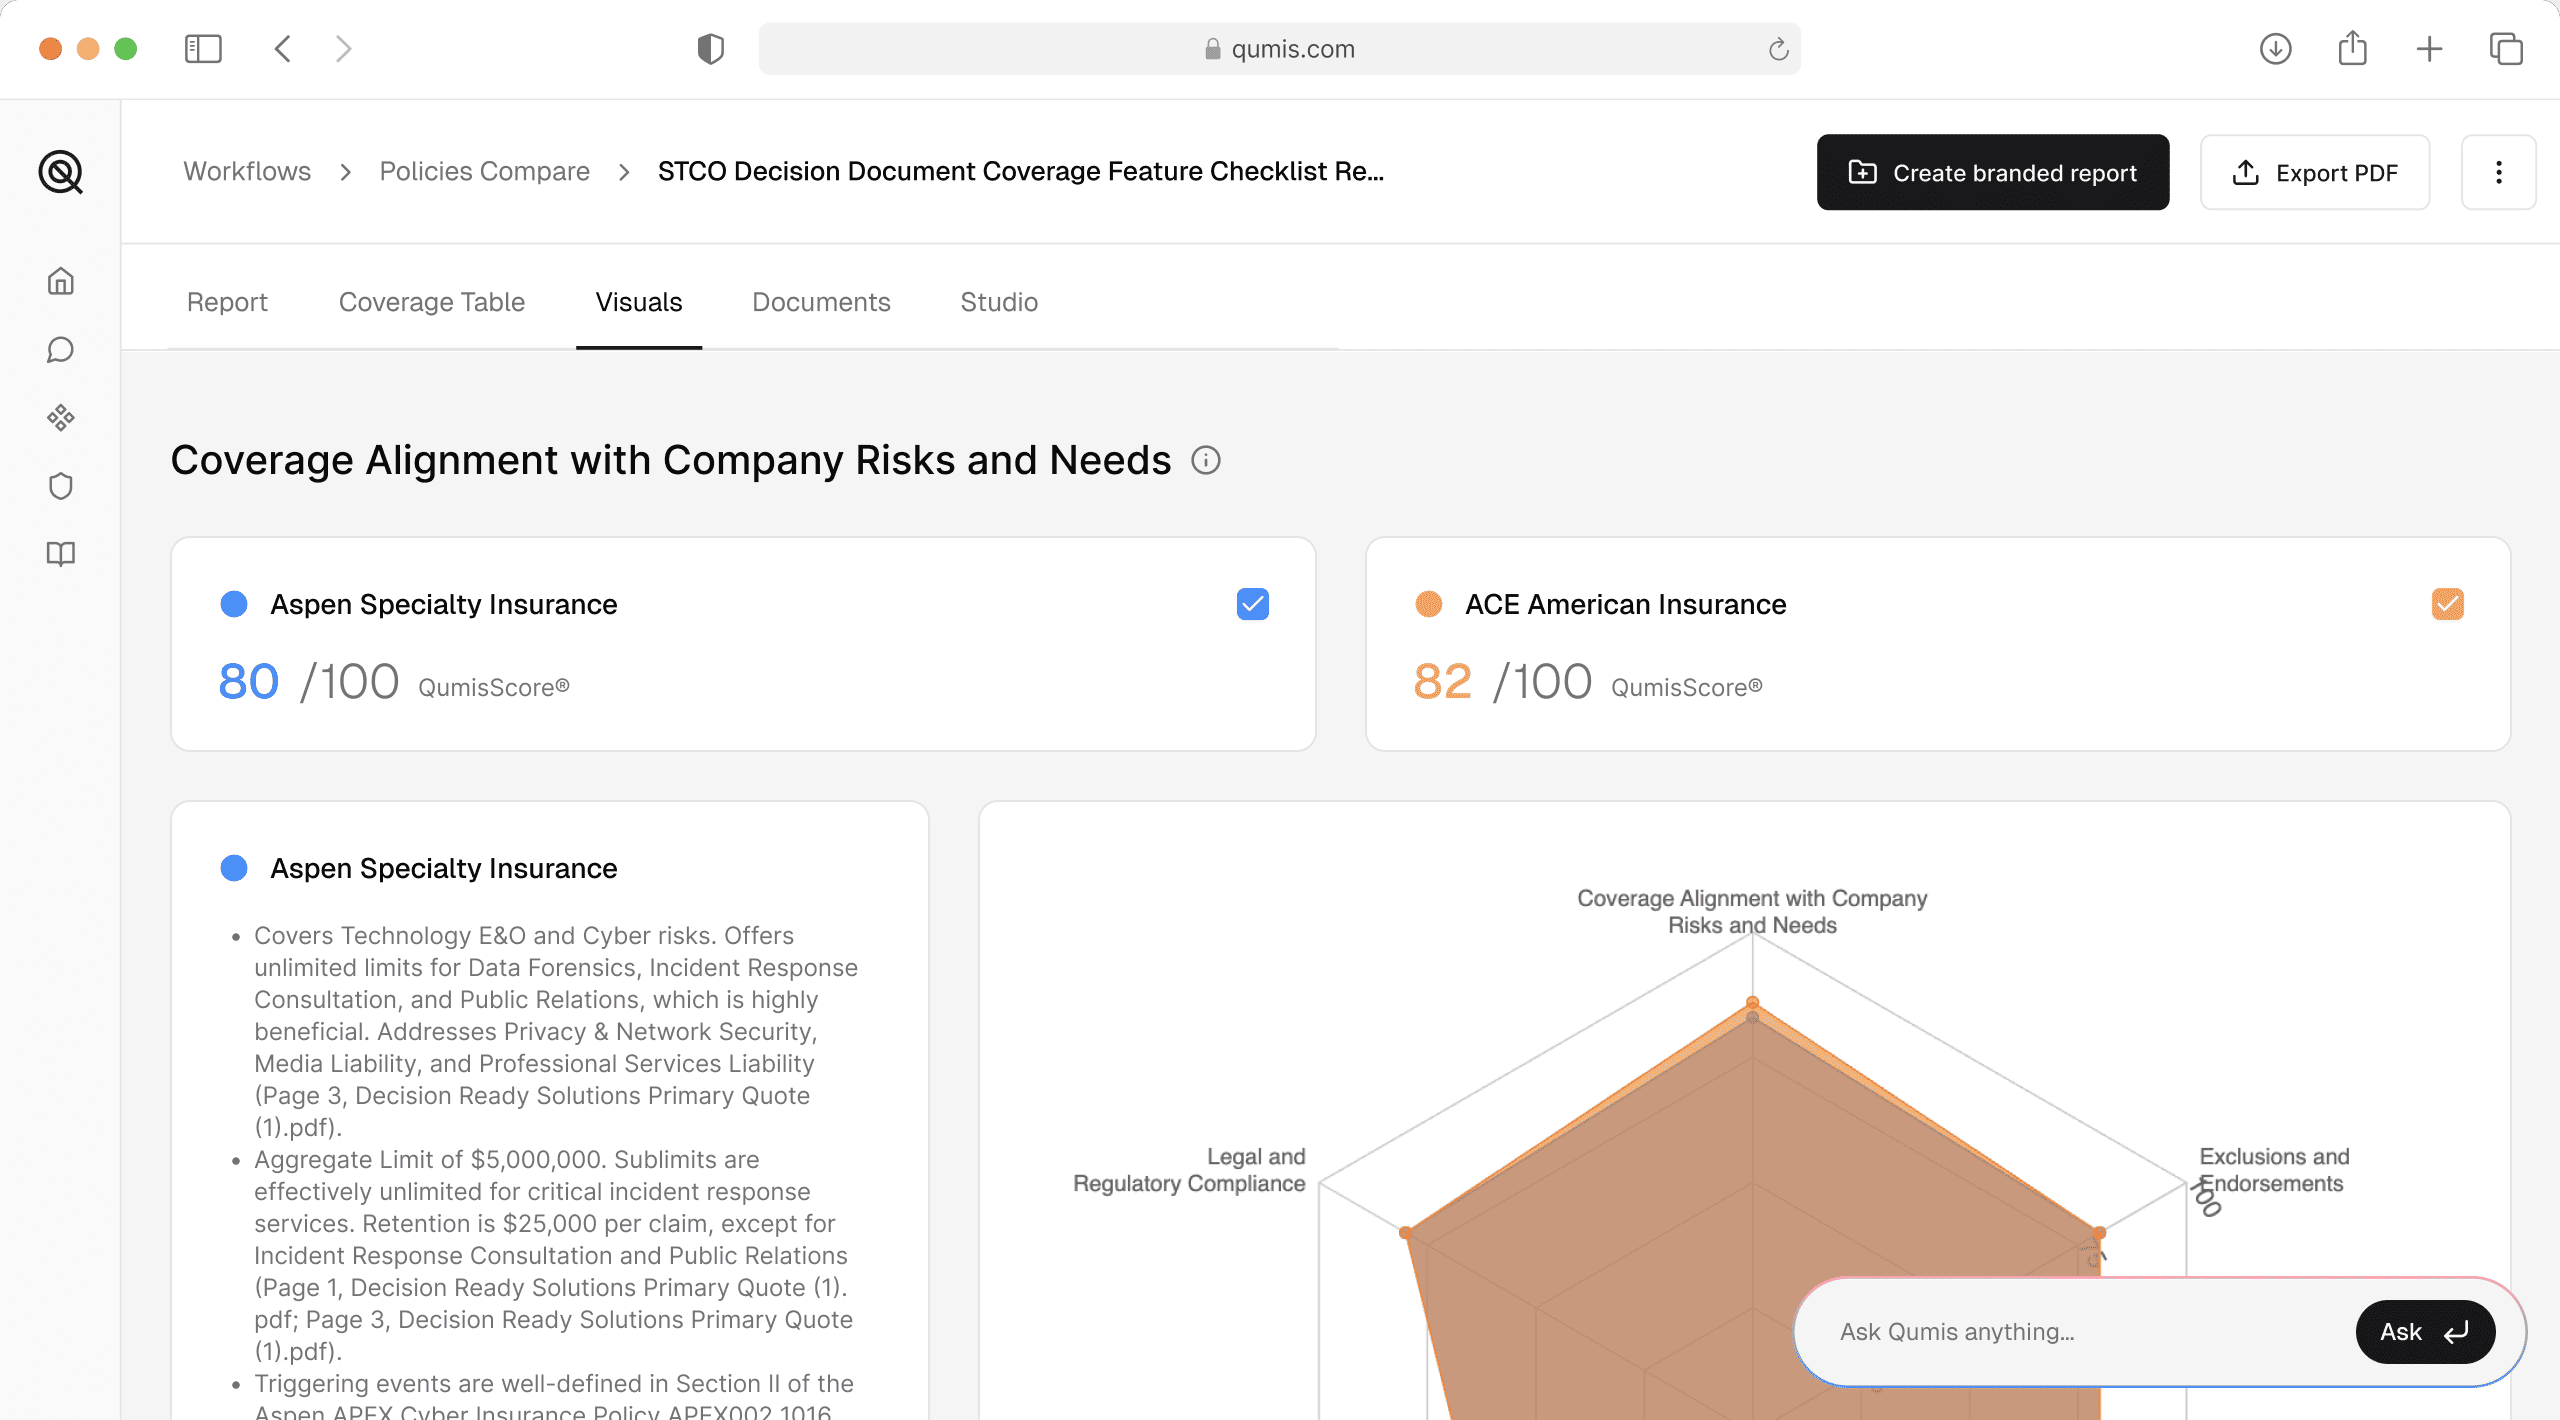Open the three-dot overflow menu
Screen dimensions: 2560x1420
(2498, 172)
